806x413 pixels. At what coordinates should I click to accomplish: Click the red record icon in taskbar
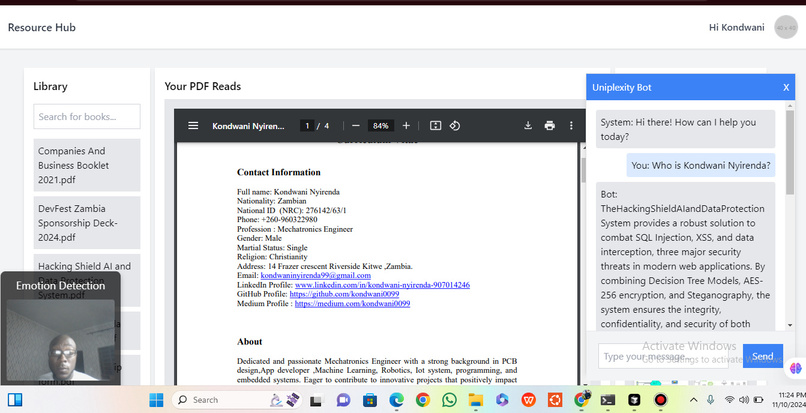click(661, 400)
